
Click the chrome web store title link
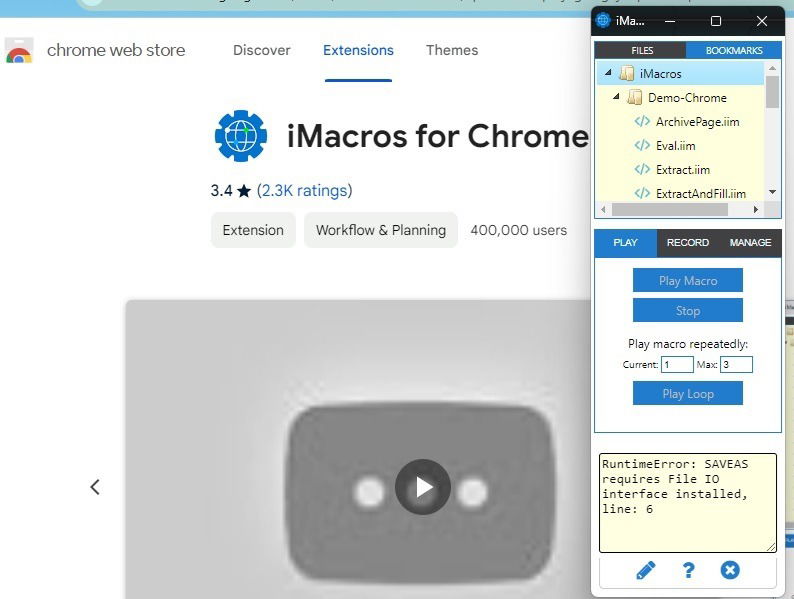point(116,50)
